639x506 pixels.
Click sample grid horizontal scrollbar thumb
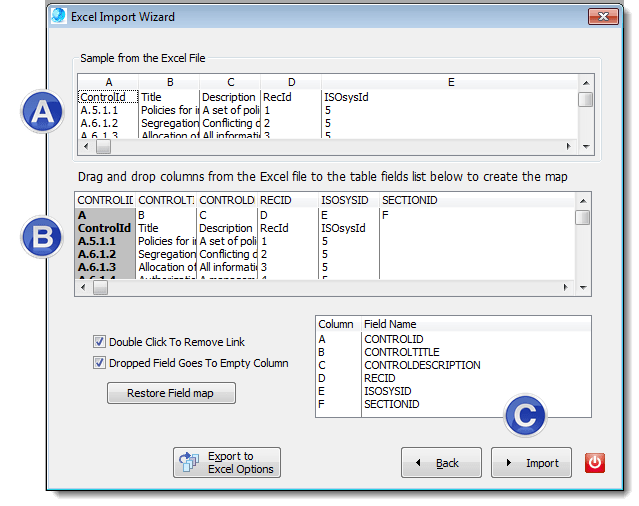pos(103,147)
